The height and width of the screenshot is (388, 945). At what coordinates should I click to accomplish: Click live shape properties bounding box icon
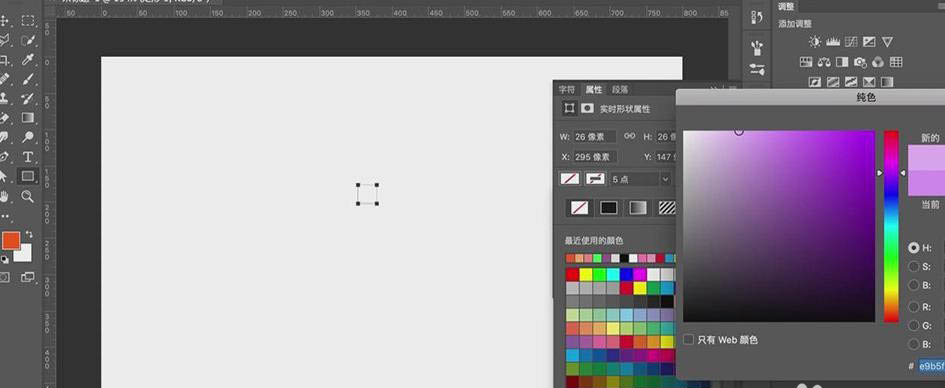(x=569, y=108)
